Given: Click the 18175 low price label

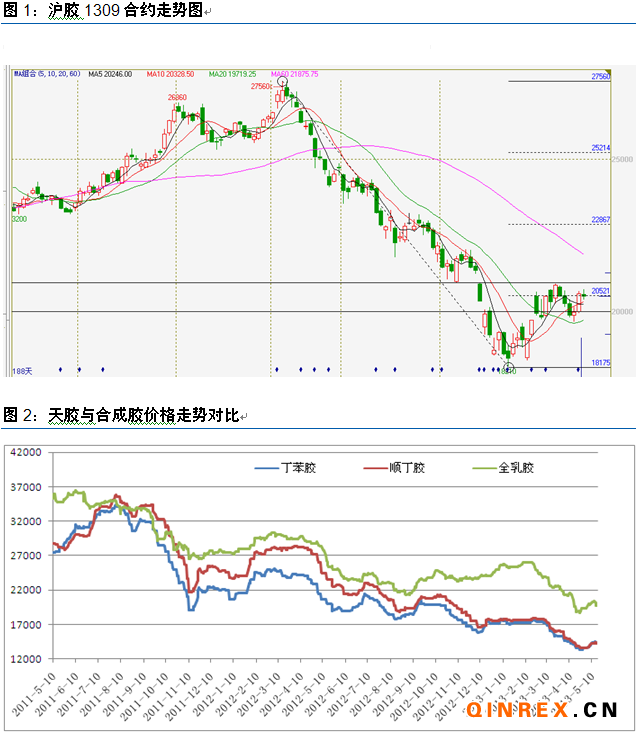Looking at the screenshot, I should (600, 363).
